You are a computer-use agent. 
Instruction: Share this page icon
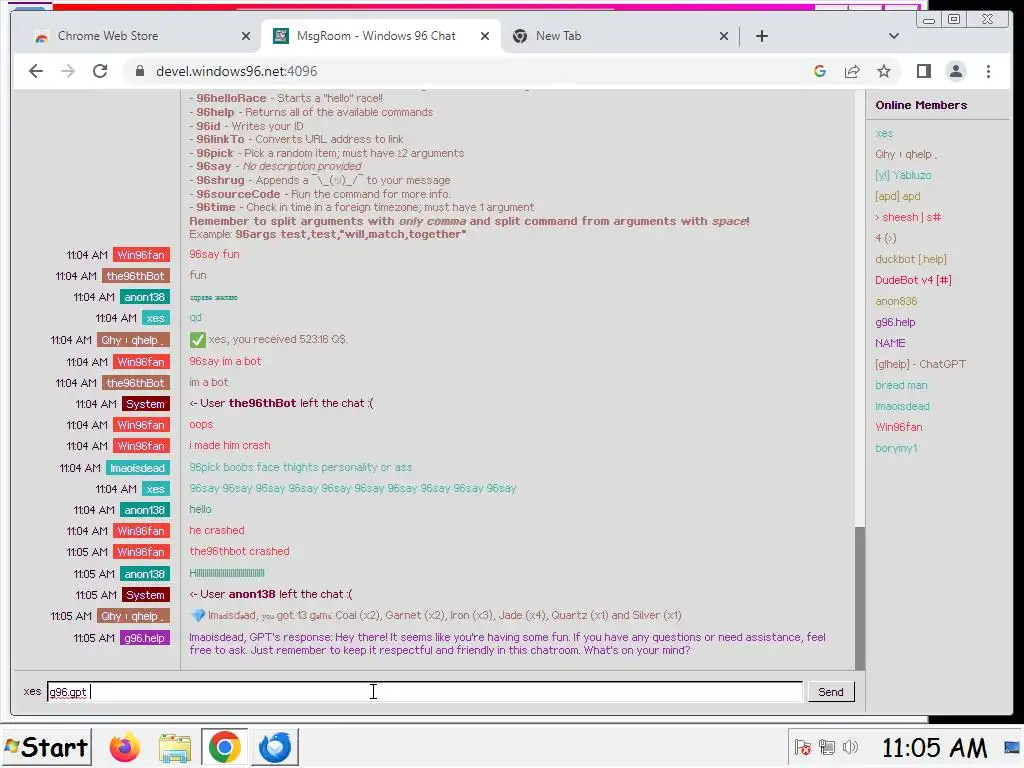(852, 71)
